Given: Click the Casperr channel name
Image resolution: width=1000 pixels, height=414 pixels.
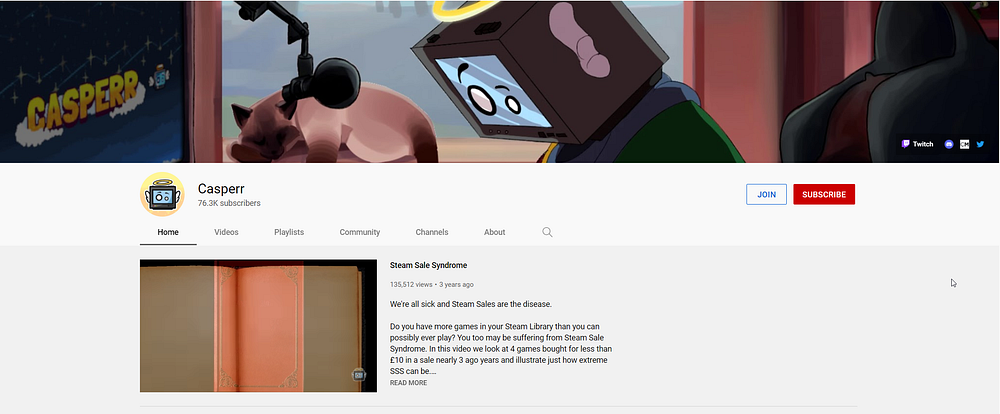Looking at the screenshot, I should coord(221,189).
